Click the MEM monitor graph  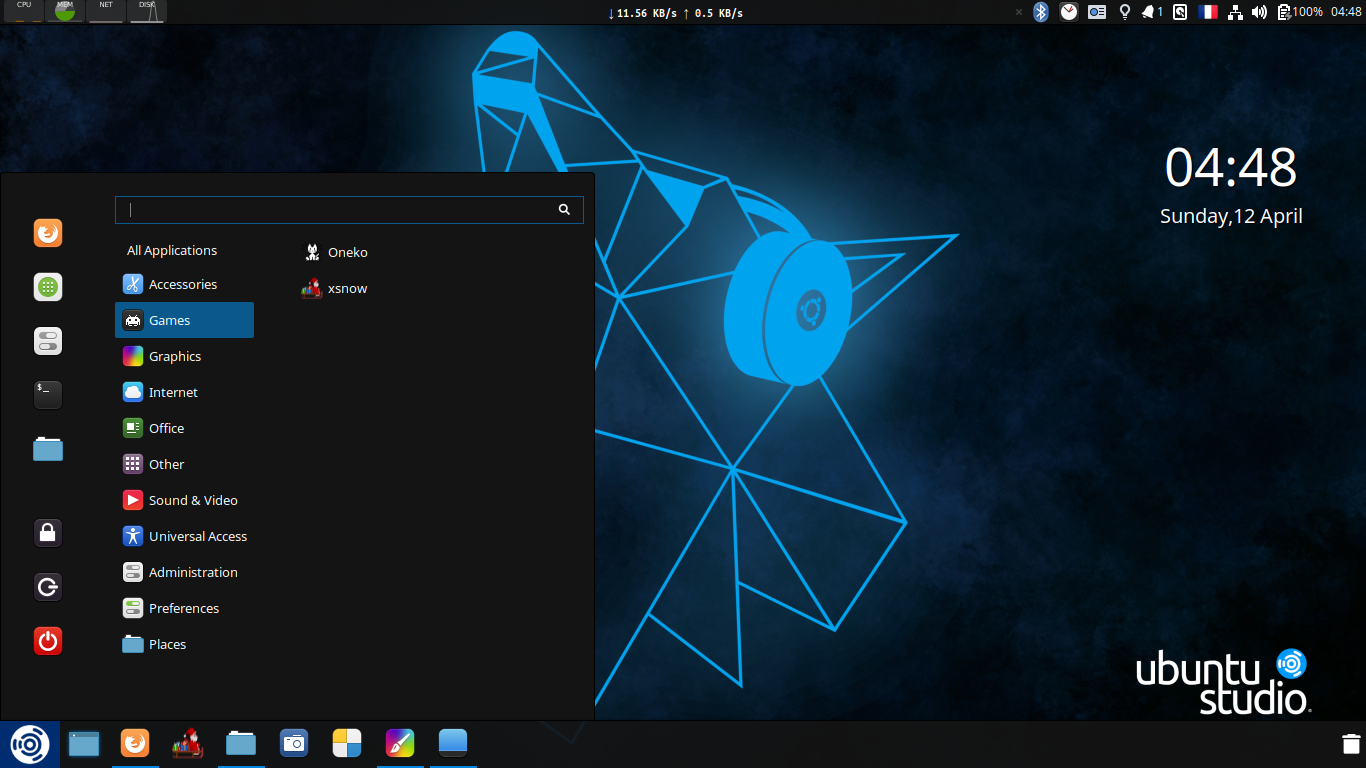coord(65,12)
